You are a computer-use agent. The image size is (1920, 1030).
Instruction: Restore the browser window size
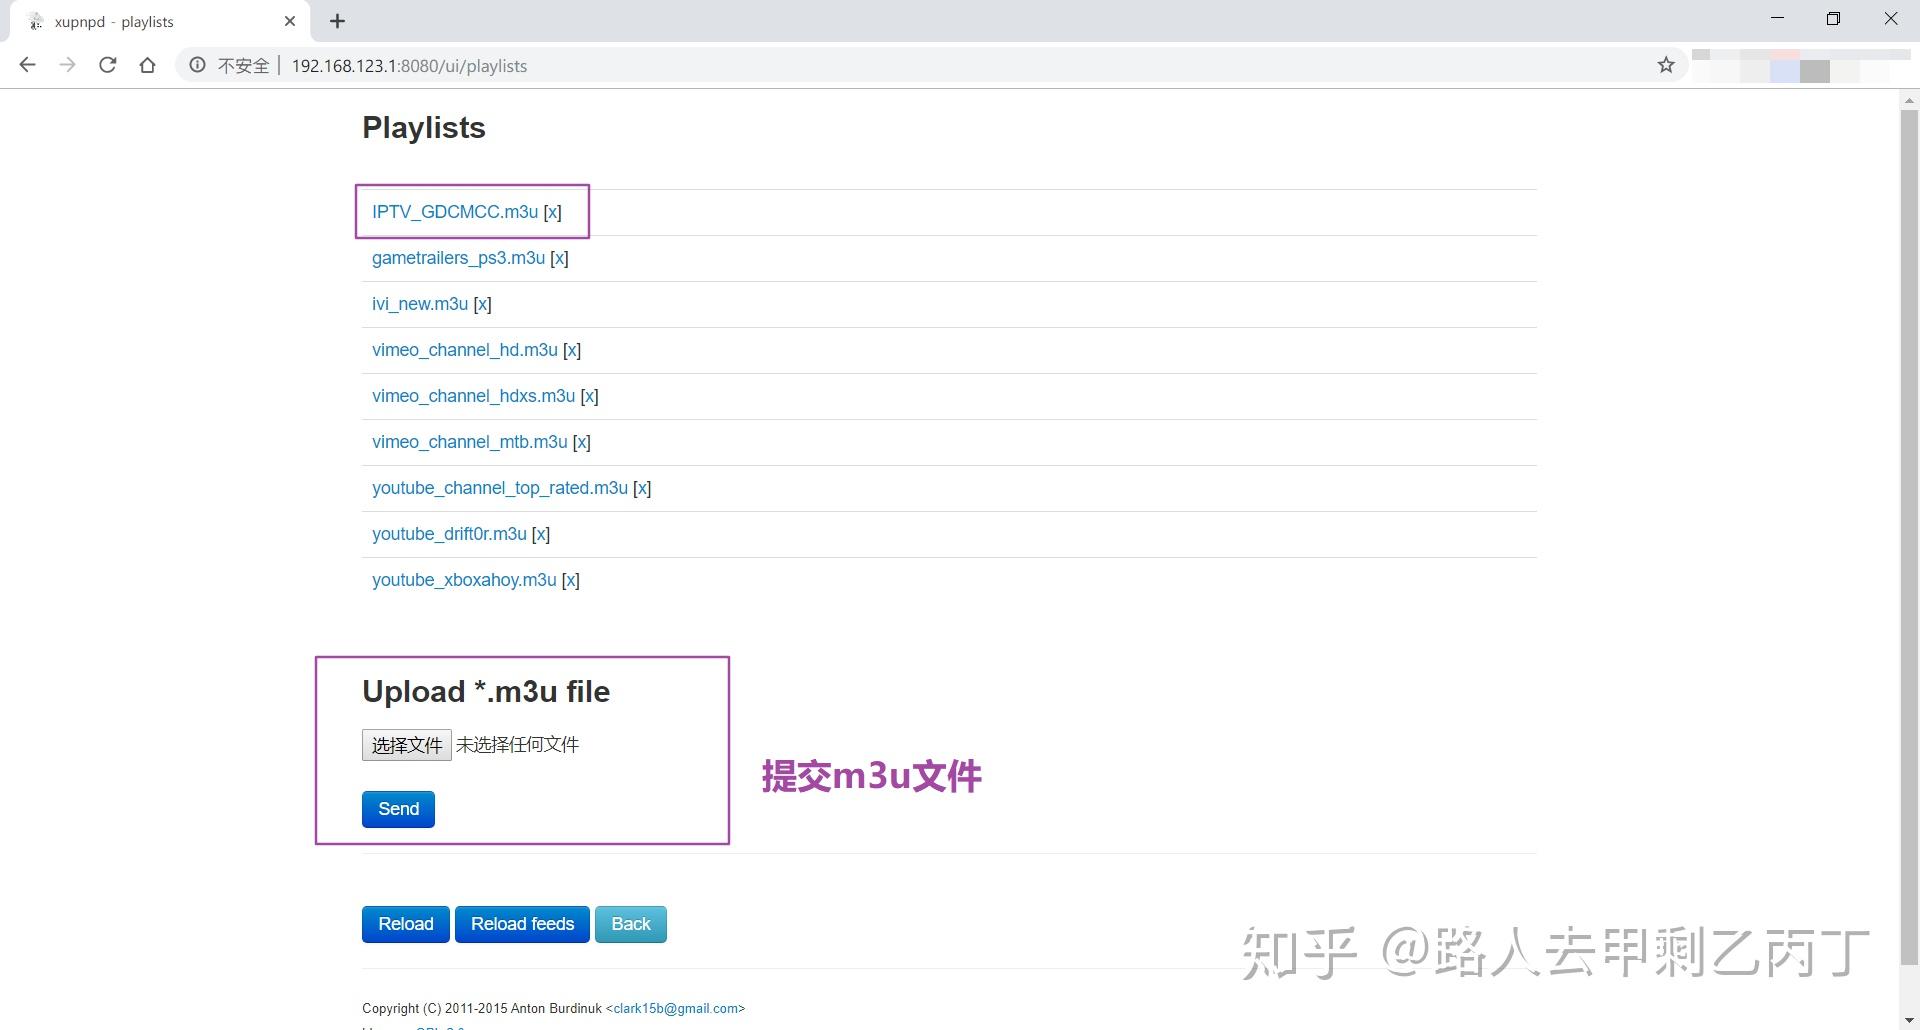[1833, 18]
